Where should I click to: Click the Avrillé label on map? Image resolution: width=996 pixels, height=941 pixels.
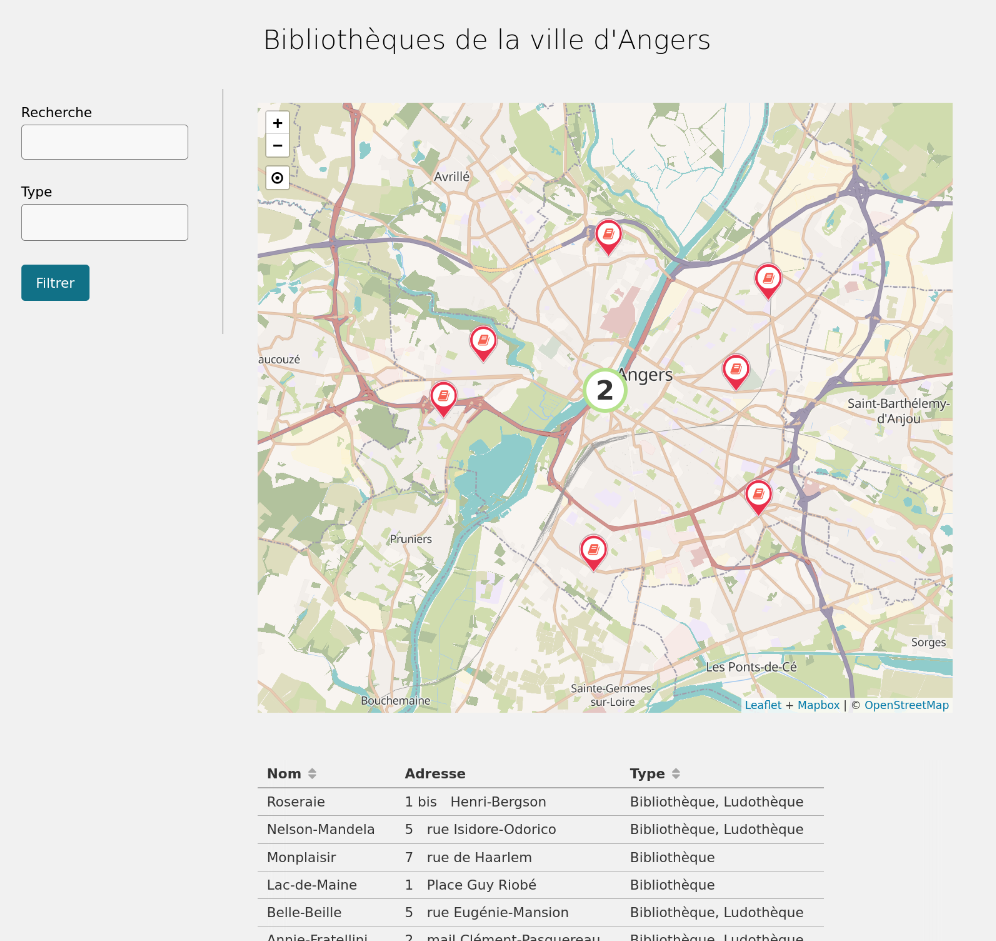click(x=452, y=177)
